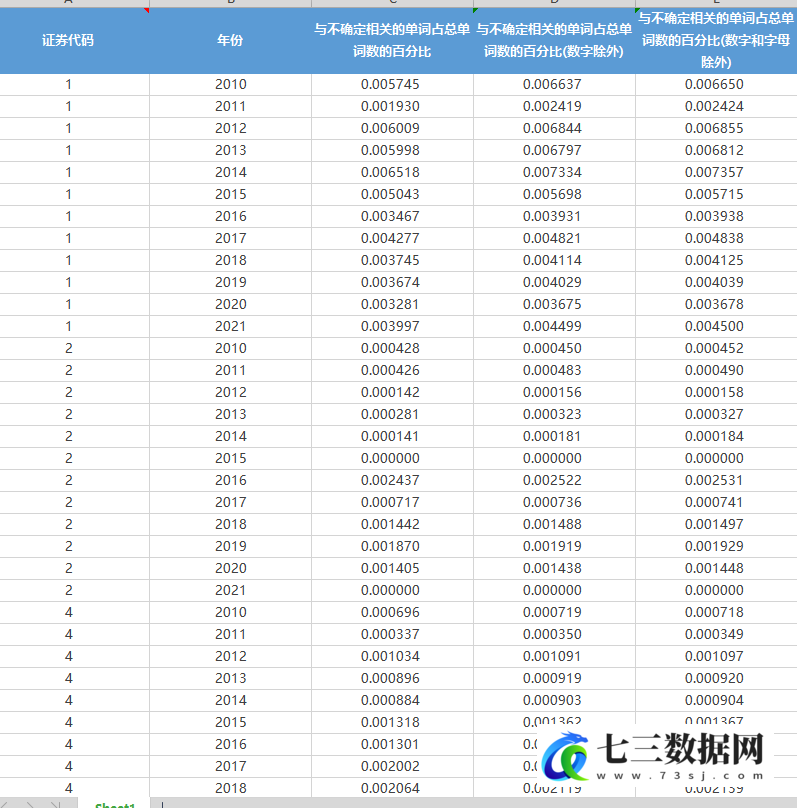This screenshot has height=808, width=797.
Task: Click the value 0.001930
Action: tap(392, 107)
